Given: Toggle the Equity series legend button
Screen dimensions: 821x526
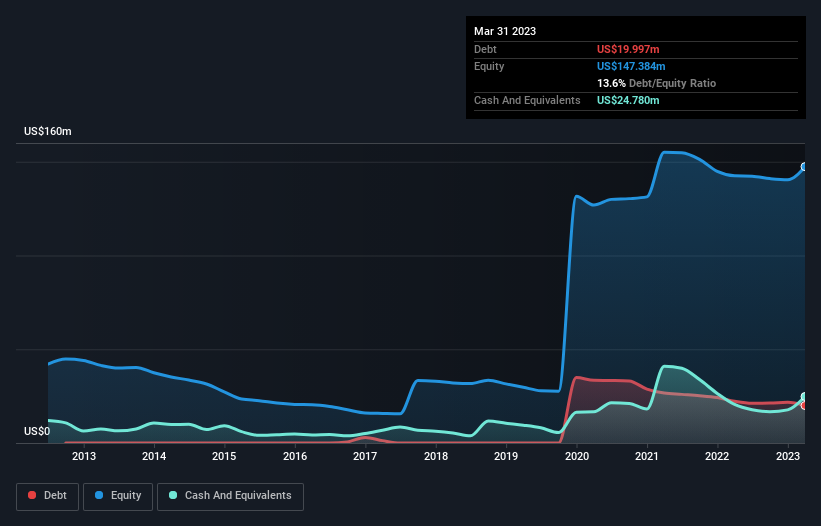Looking at the screenshot, I should [x=118, y=496].
